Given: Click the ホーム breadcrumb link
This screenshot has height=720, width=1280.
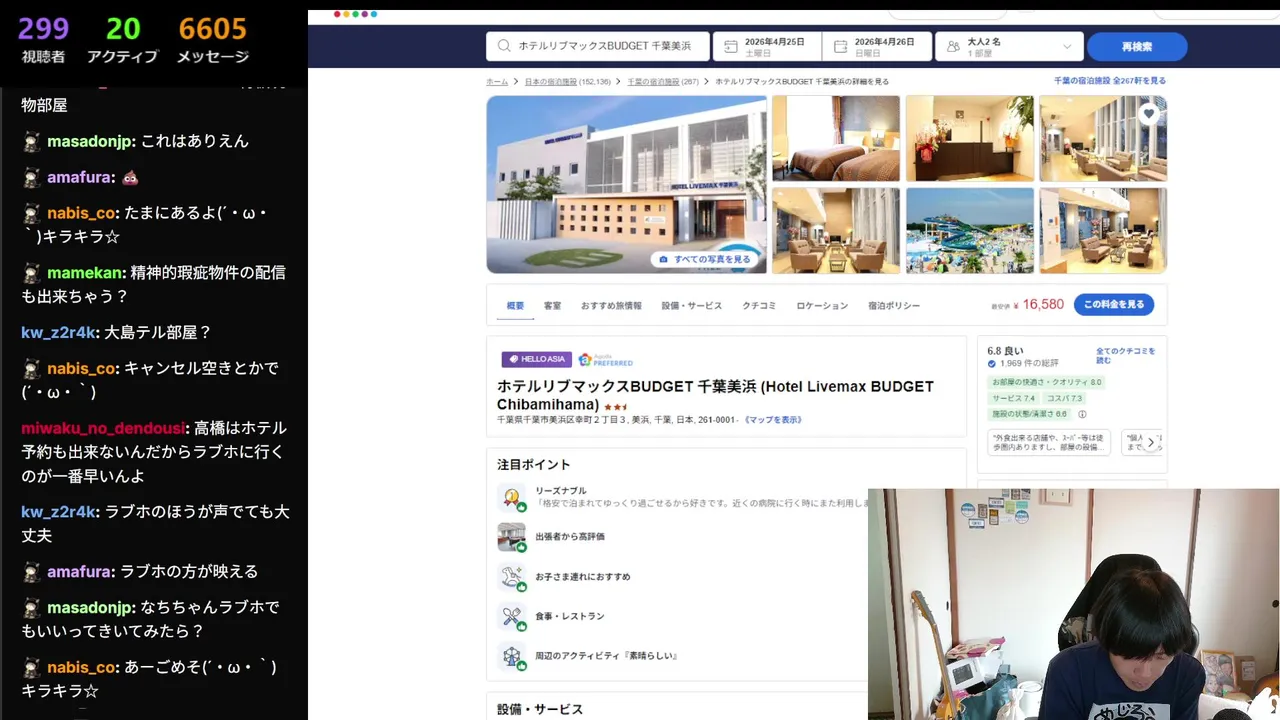Looking at the screenshot, I should [x=497, y=81].
